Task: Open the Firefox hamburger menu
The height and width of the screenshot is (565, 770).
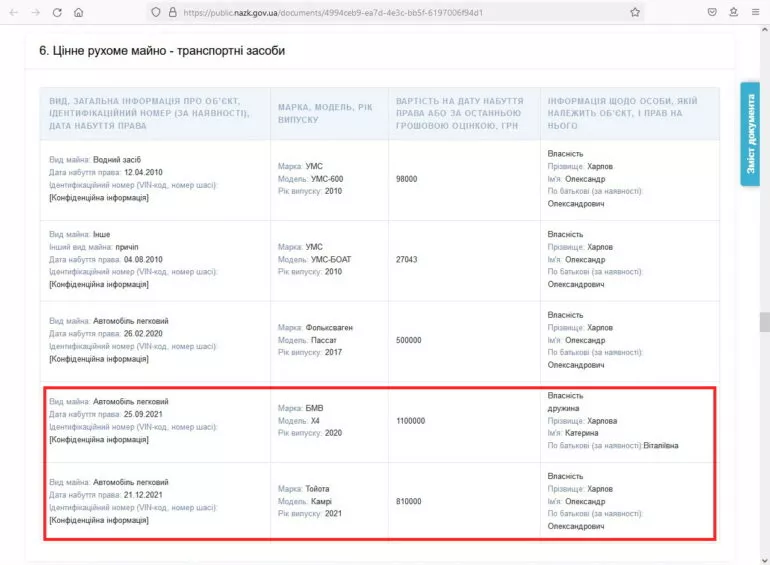Action: pos(756,12)
